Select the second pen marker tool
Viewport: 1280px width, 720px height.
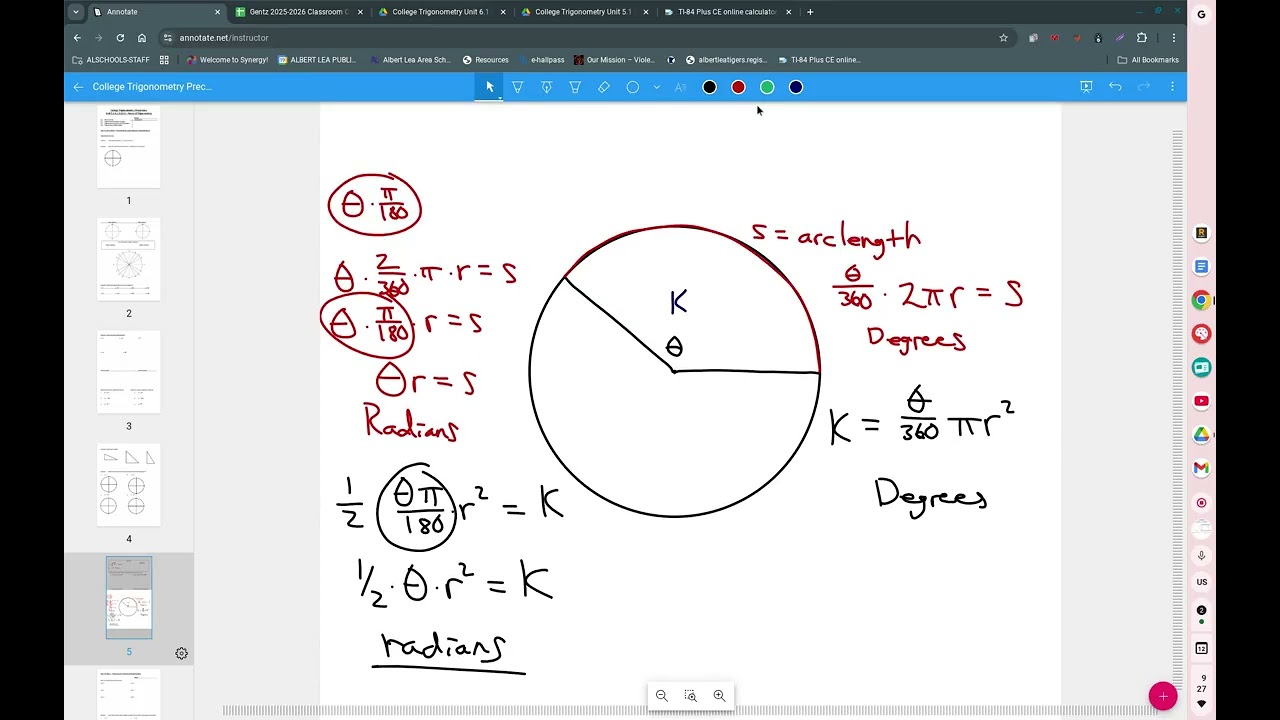coord(546,87)
